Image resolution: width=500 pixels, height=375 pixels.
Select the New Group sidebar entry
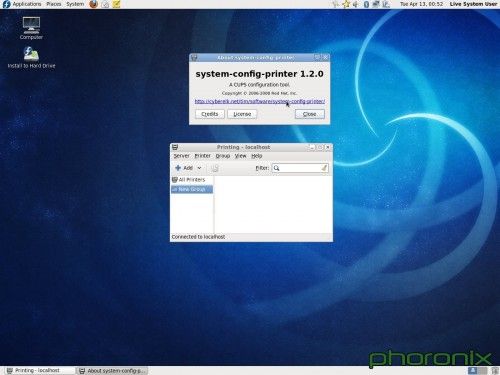click(192, 189)
